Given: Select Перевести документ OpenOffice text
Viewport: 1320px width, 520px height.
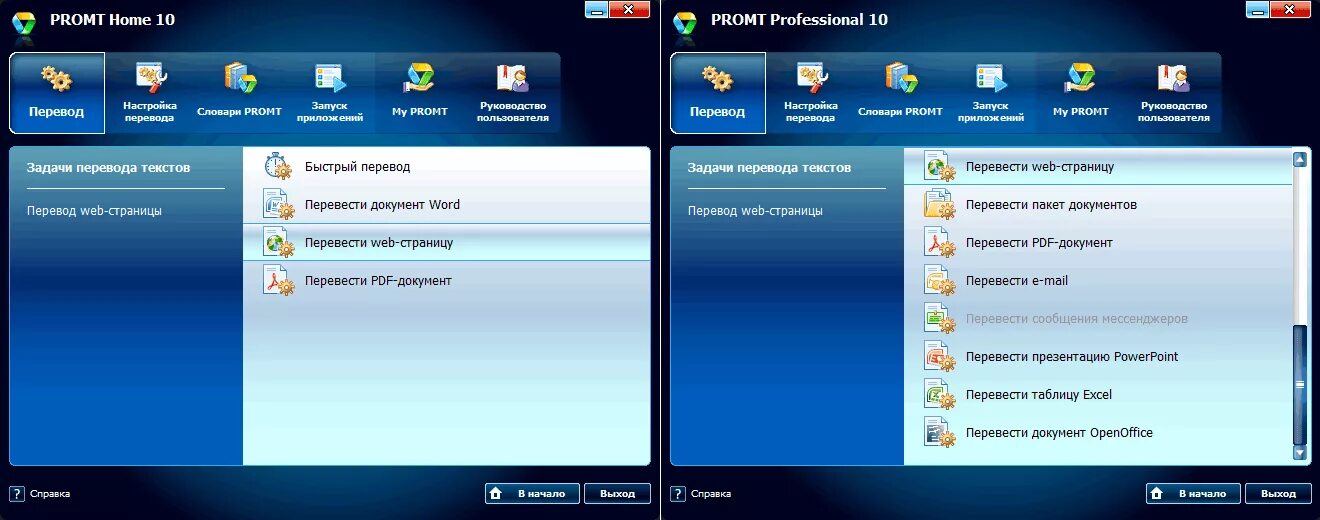Looking at the screenshot, I should coord(1059,433).
